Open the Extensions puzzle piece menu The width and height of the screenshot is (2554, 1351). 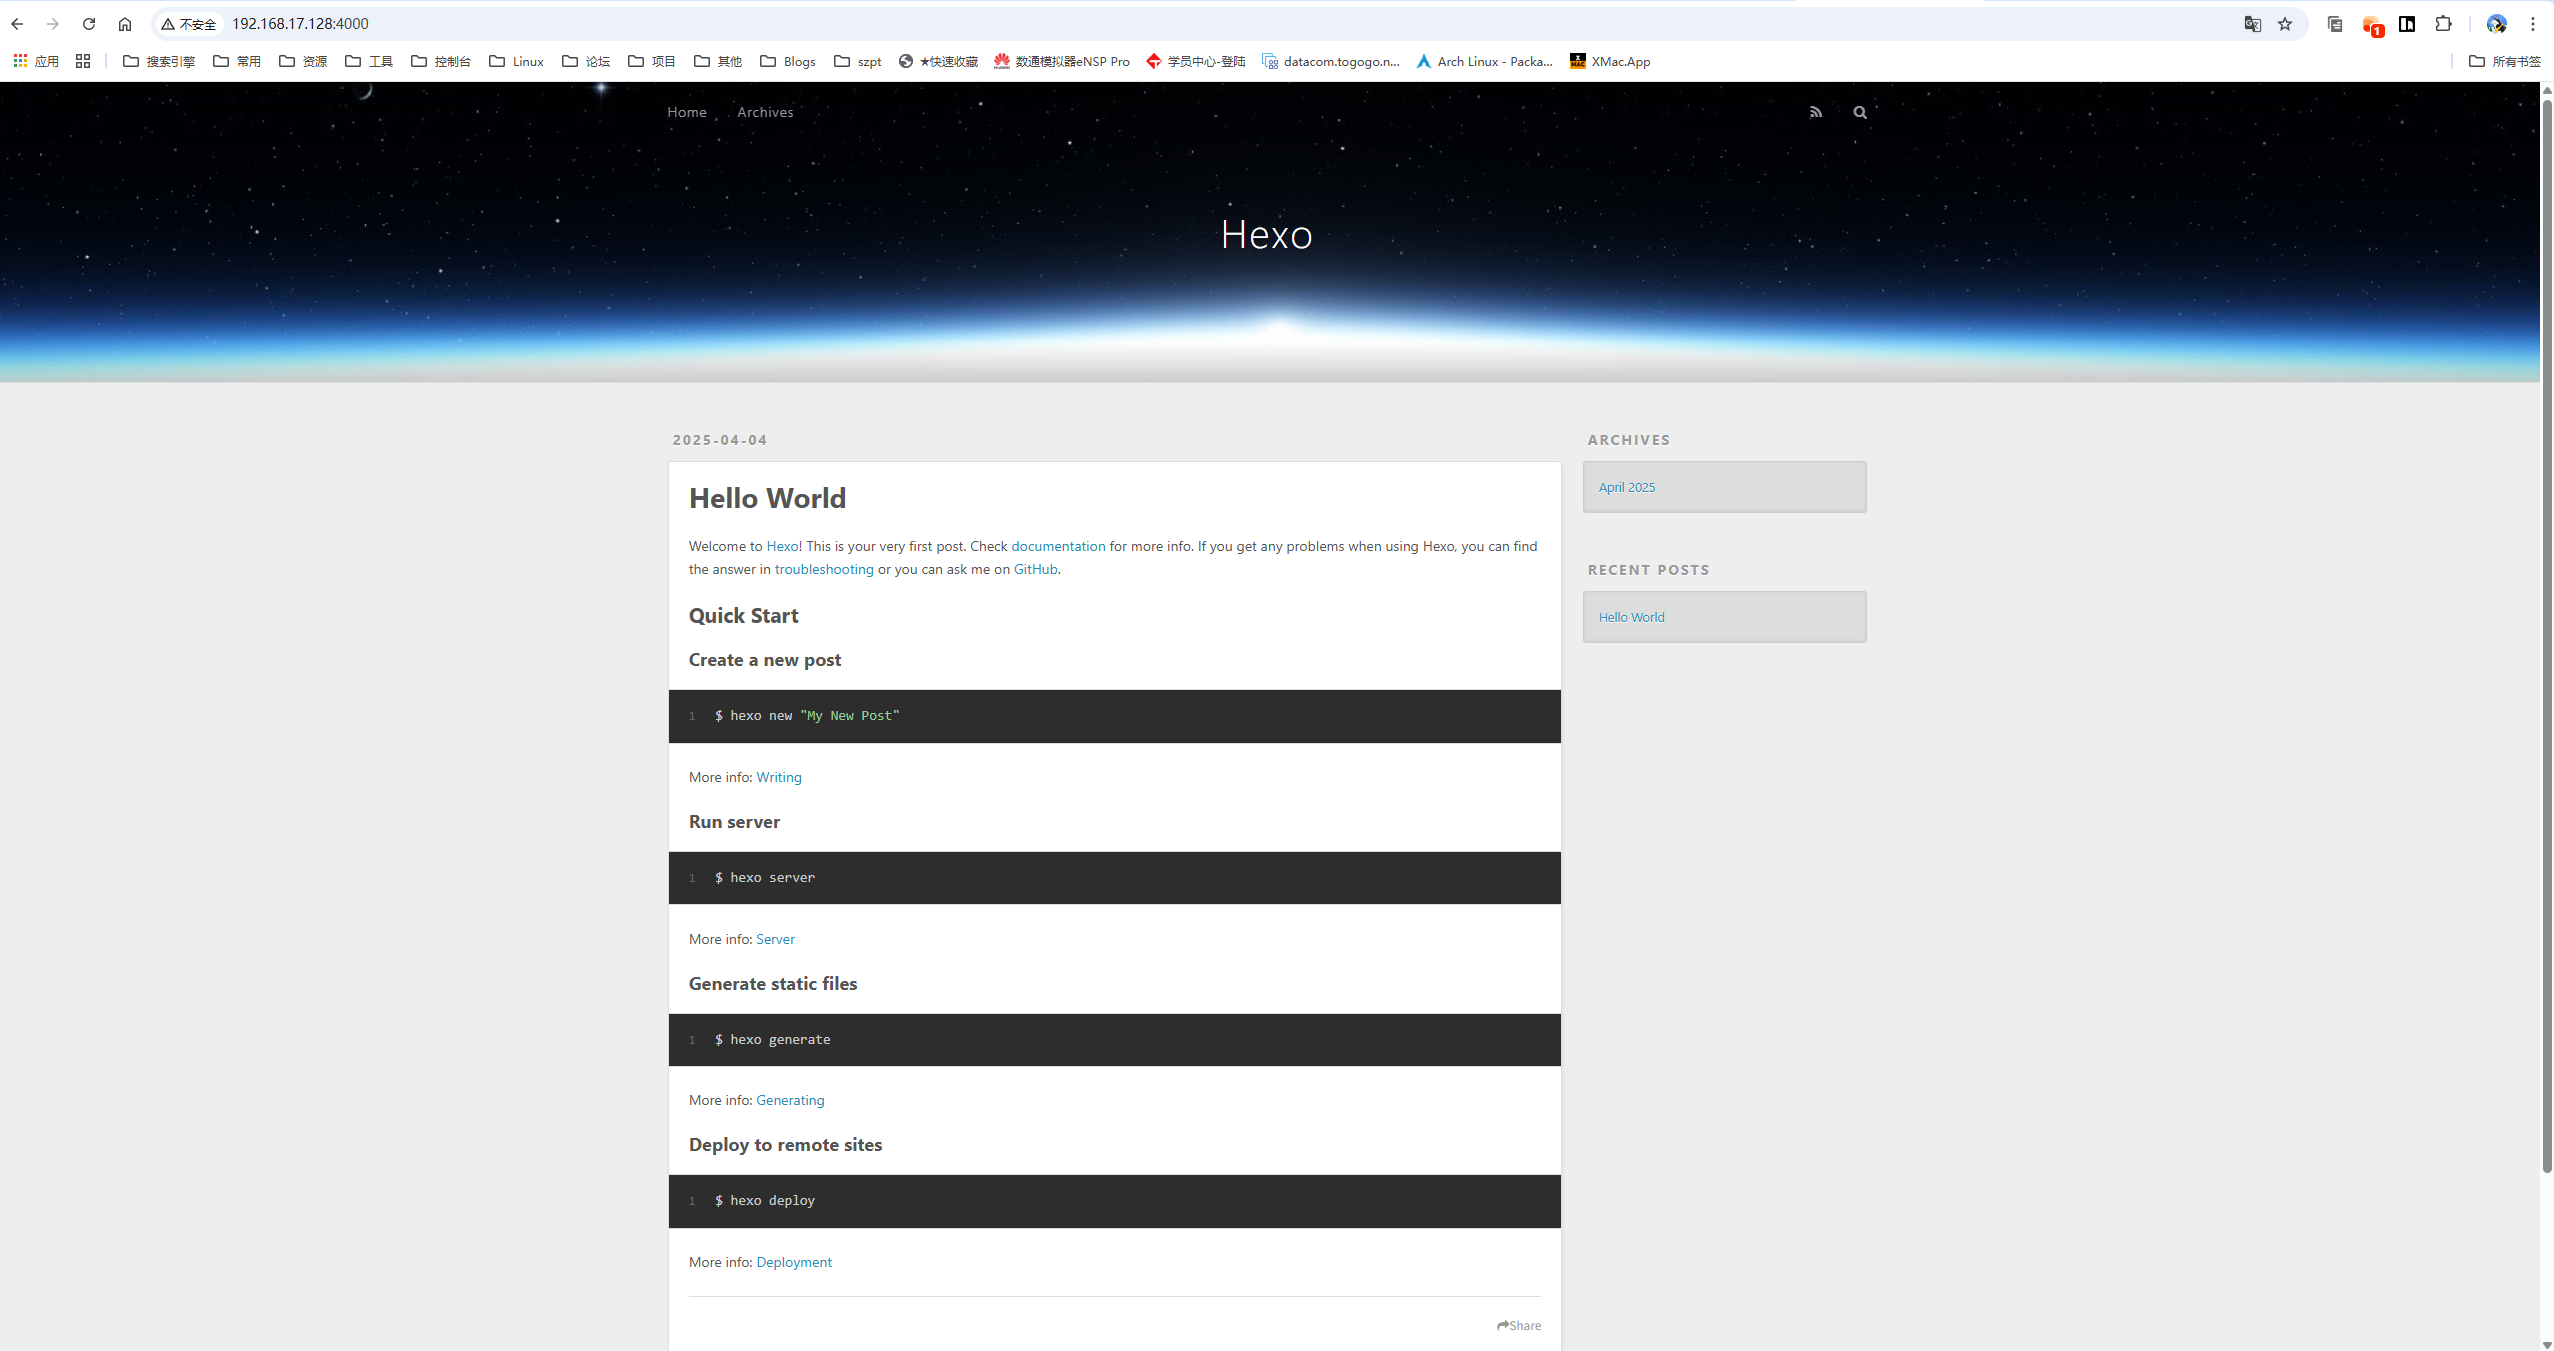pos(2443,24)
